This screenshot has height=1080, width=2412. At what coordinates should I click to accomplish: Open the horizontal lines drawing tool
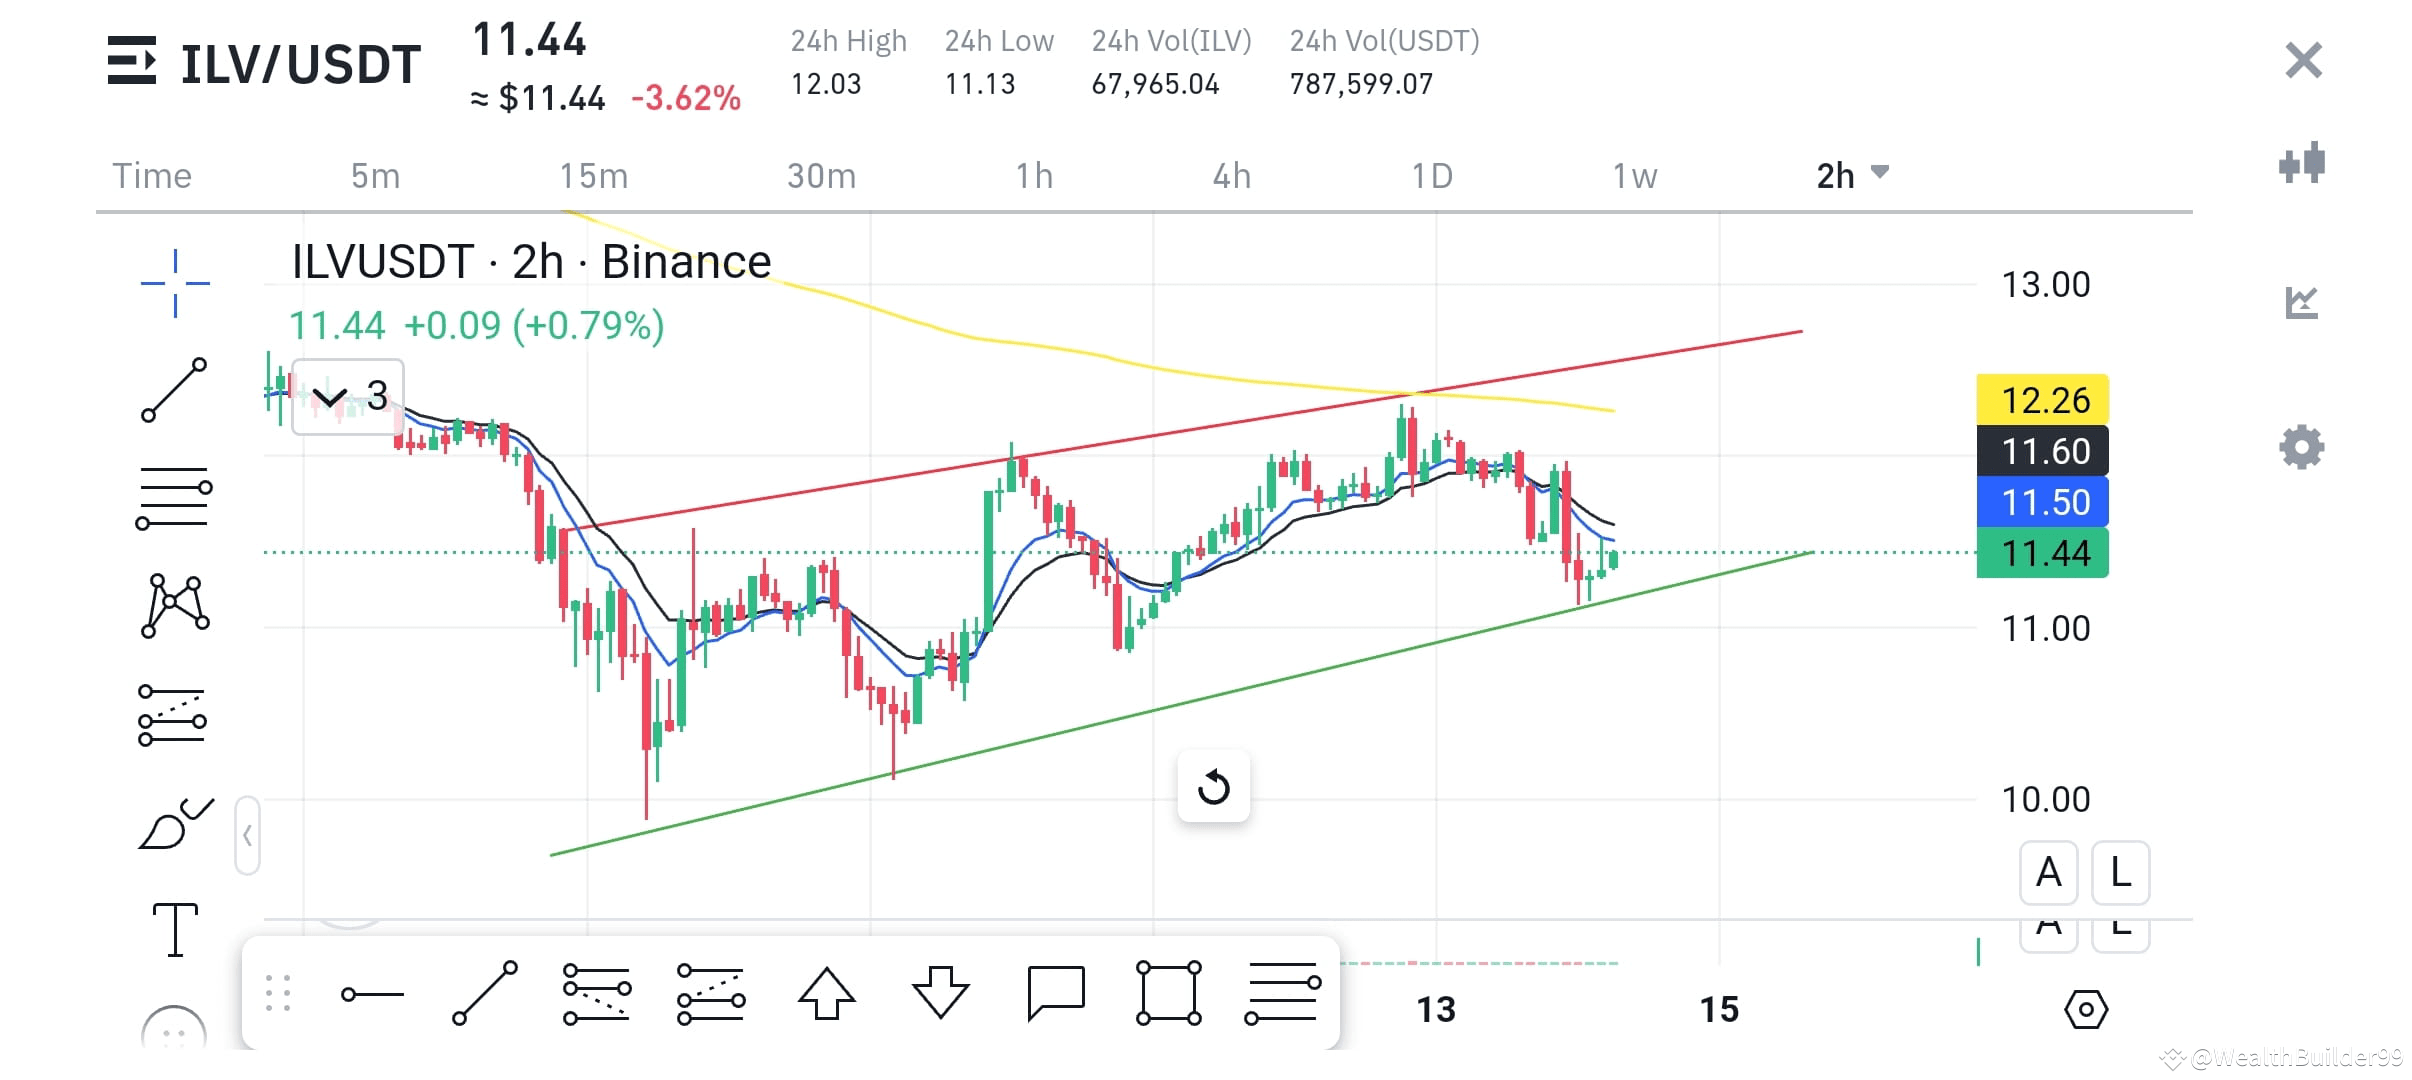pyautogui.click(x=175, y=495)
